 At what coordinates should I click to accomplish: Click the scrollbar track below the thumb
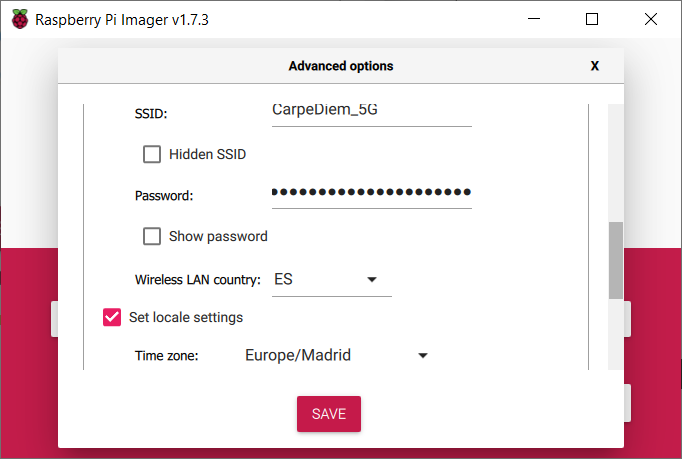point(615,334)
